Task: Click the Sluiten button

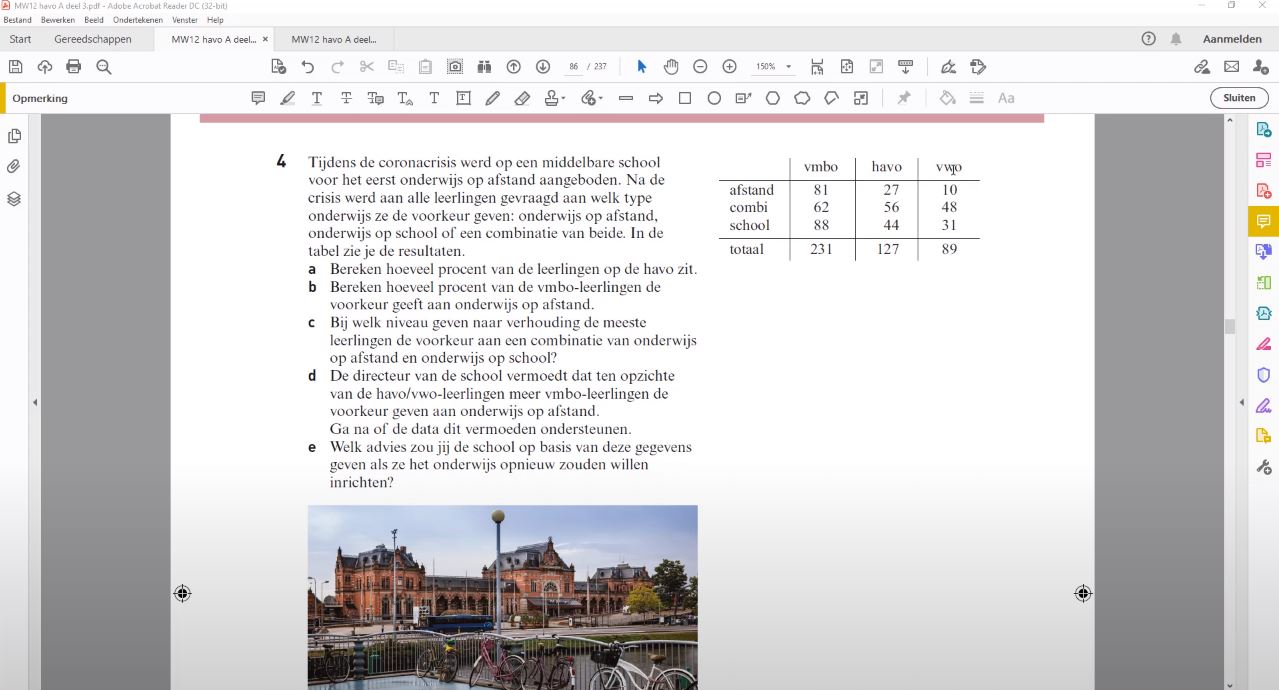Action: tap(1239, 98)
